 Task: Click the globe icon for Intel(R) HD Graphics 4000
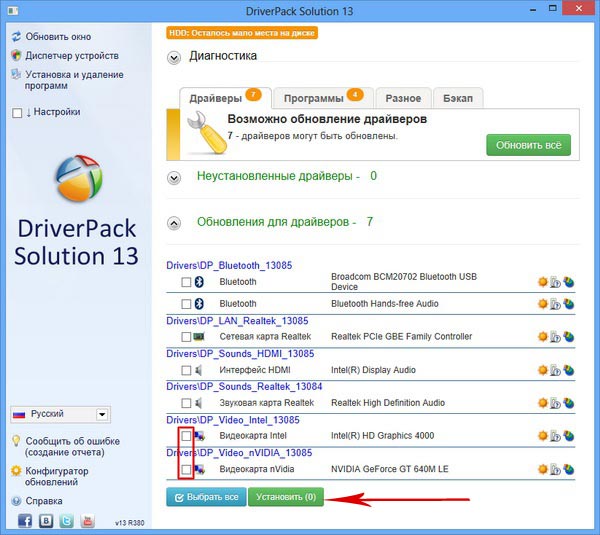coord(569,435)
